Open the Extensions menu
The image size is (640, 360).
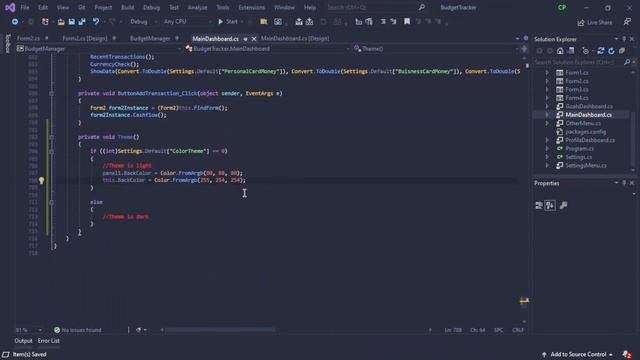pyautogui.click(x=251, y=7)
